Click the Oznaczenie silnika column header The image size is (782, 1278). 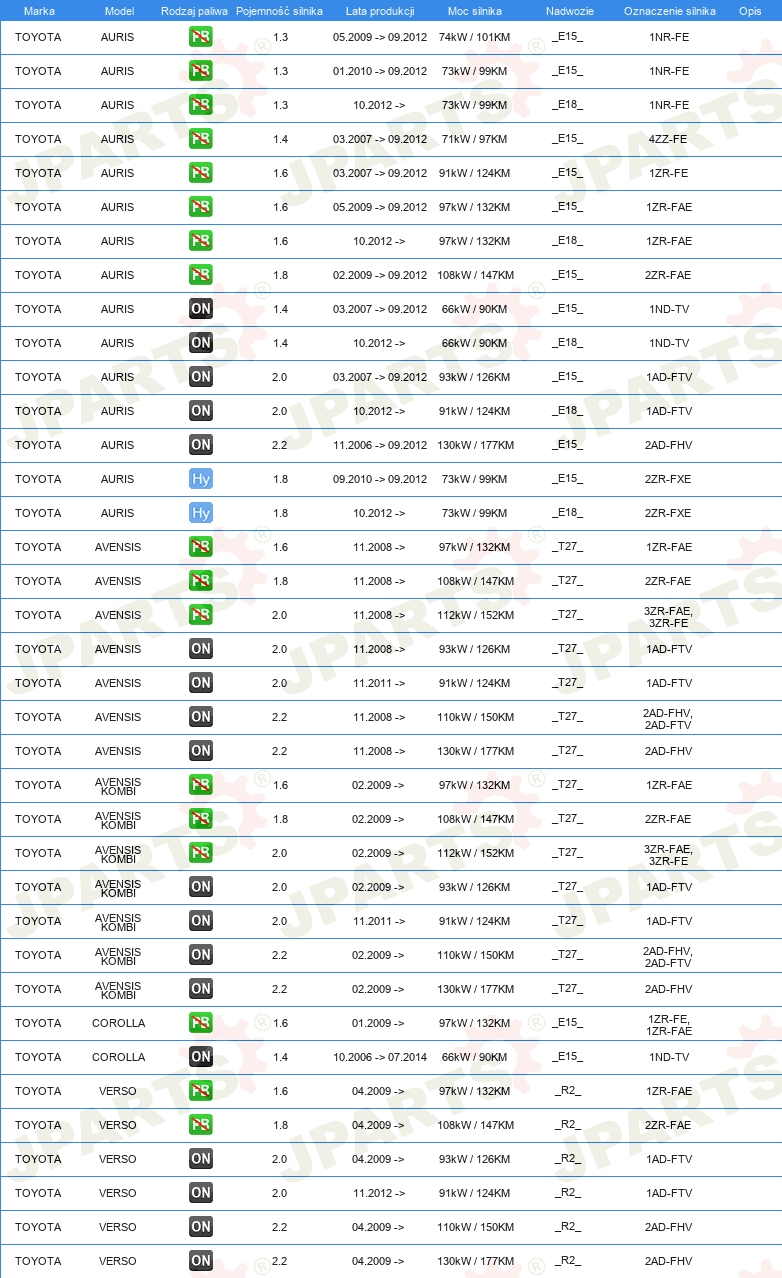pos(669,11)
